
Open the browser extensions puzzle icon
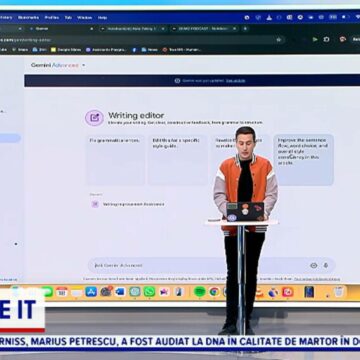point(327,39)
